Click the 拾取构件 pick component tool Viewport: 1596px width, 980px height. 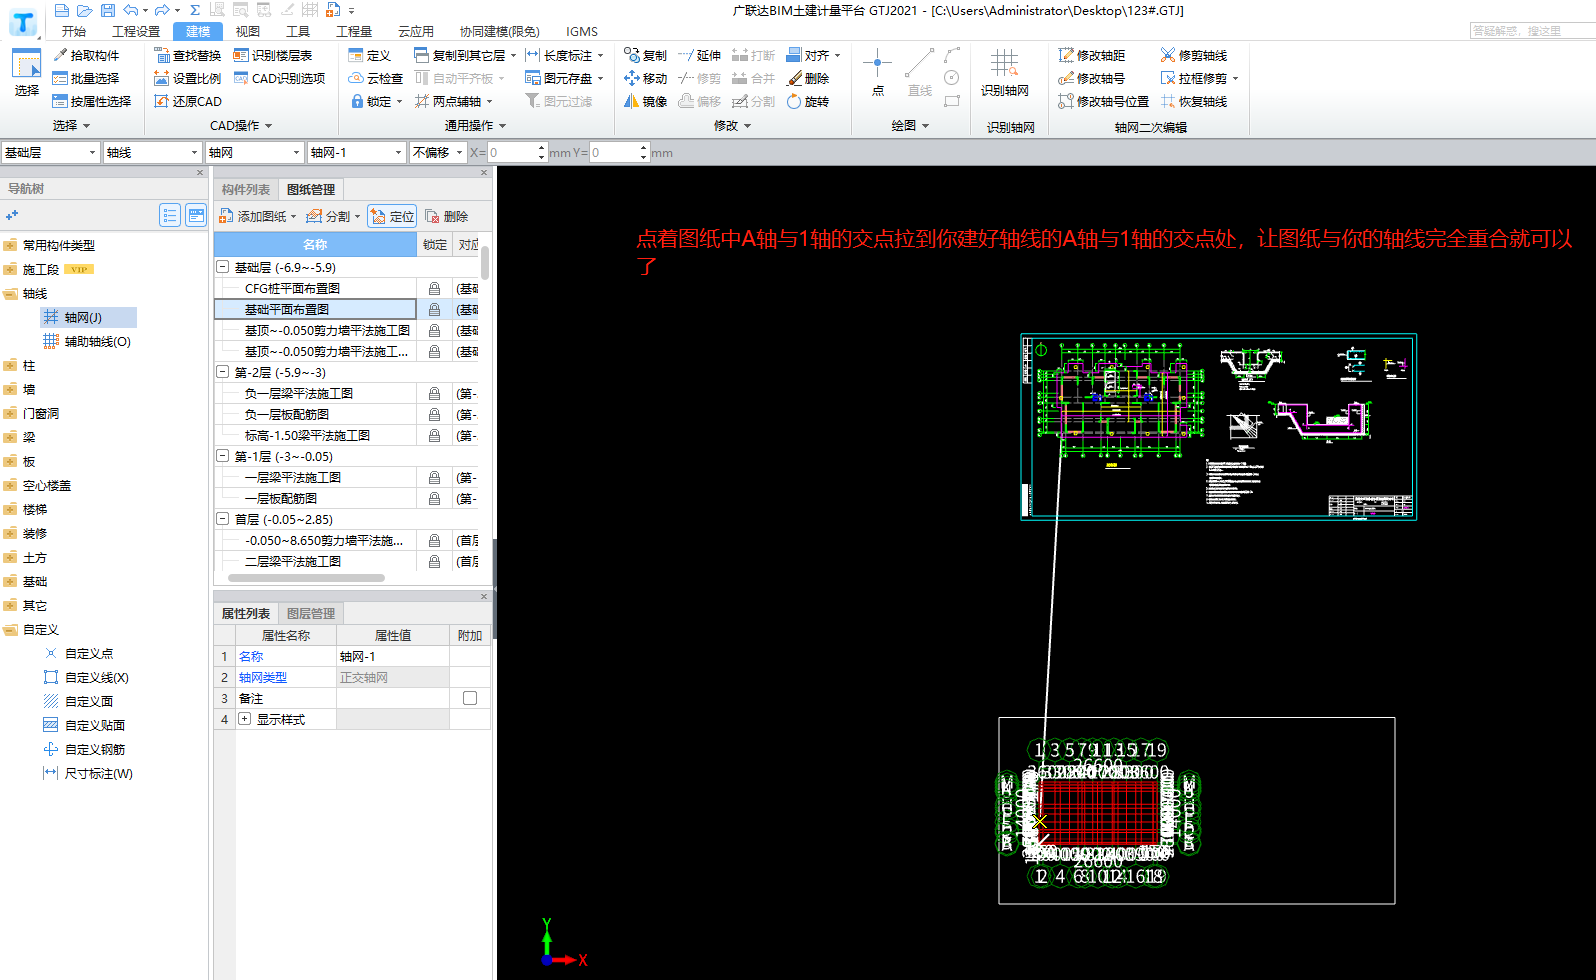86,55
